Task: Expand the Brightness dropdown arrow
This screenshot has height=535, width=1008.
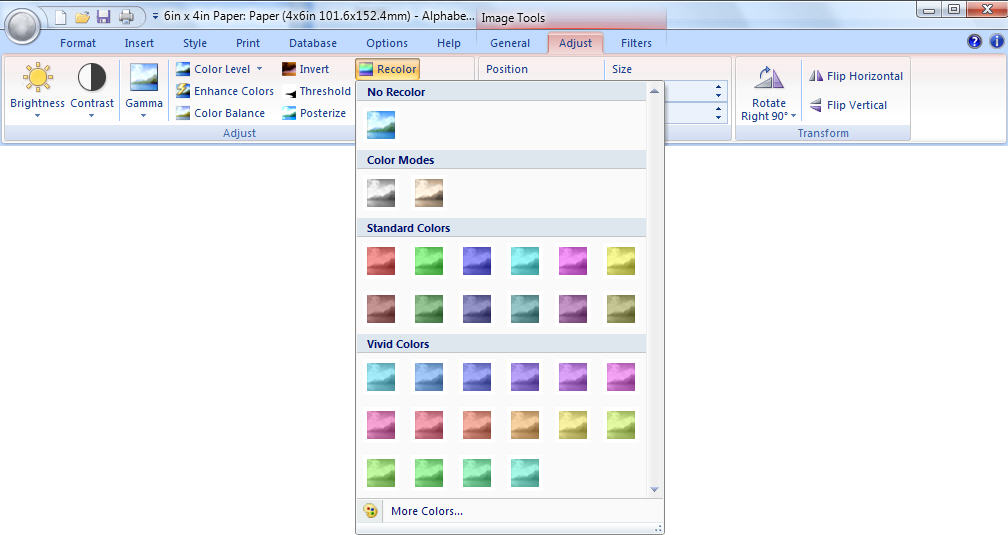Action: click(37, 116)
